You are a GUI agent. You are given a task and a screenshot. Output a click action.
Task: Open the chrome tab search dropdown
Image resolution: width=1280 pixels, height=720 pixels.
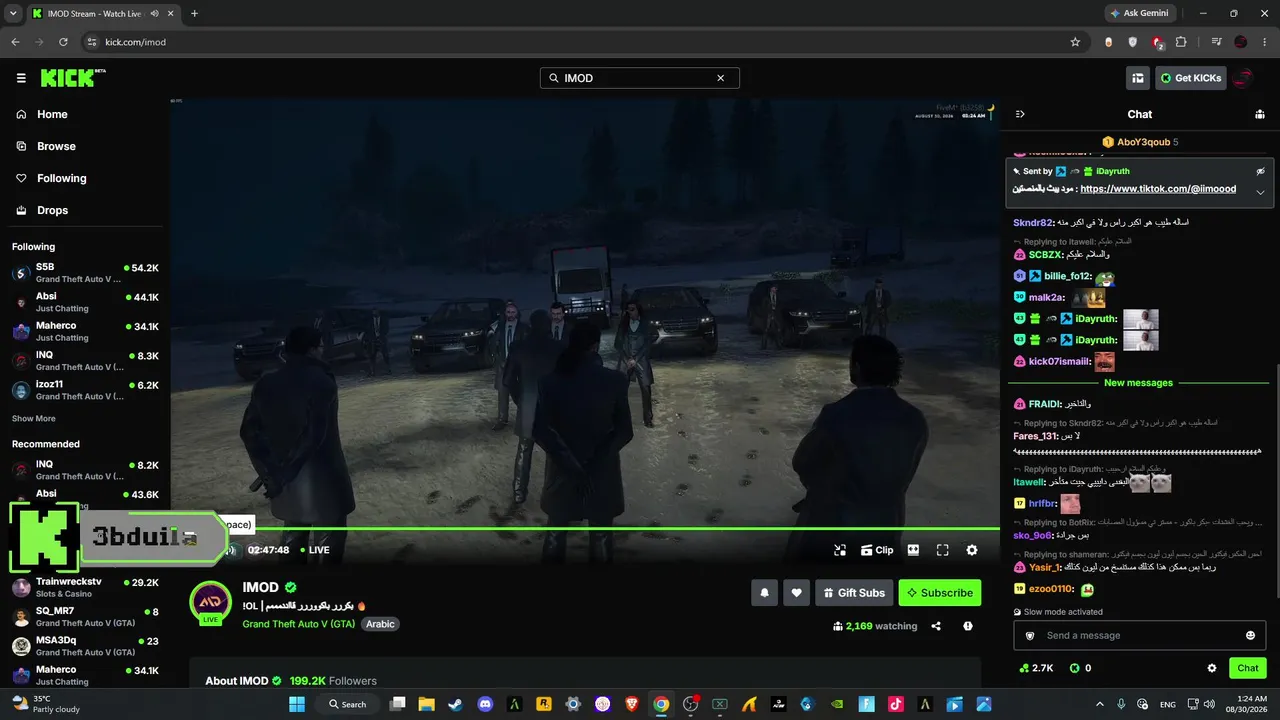tap(13, 13)
